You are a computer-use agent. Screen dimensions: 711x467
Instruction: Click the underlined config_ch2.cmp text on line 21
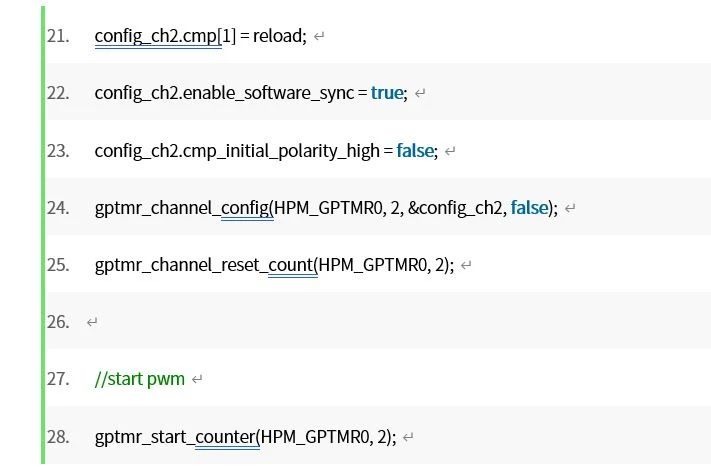click(156, 36)
